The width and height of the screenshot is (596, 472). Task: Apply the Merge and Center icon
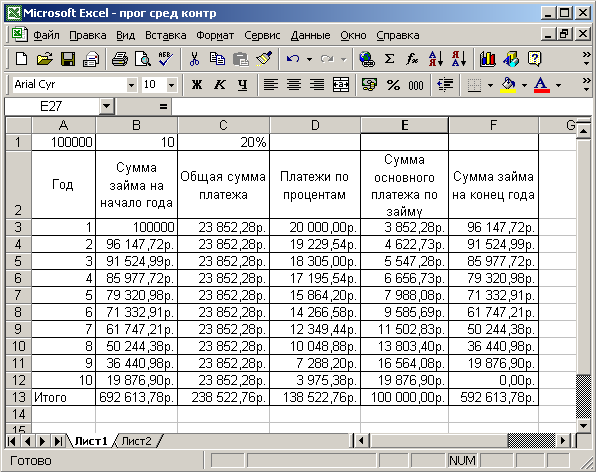pos(341,84)
